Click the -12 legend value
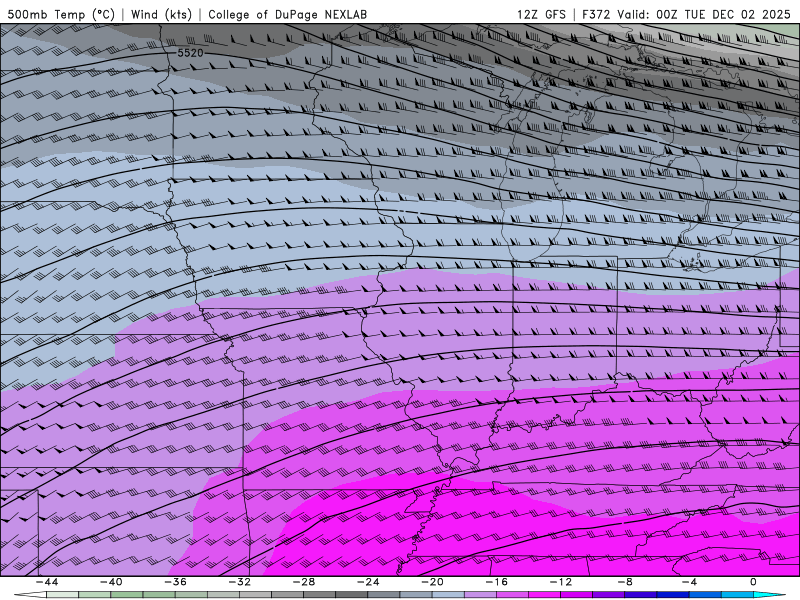The width and height of the screenshot is (800, 600). (x=561, y=582)
